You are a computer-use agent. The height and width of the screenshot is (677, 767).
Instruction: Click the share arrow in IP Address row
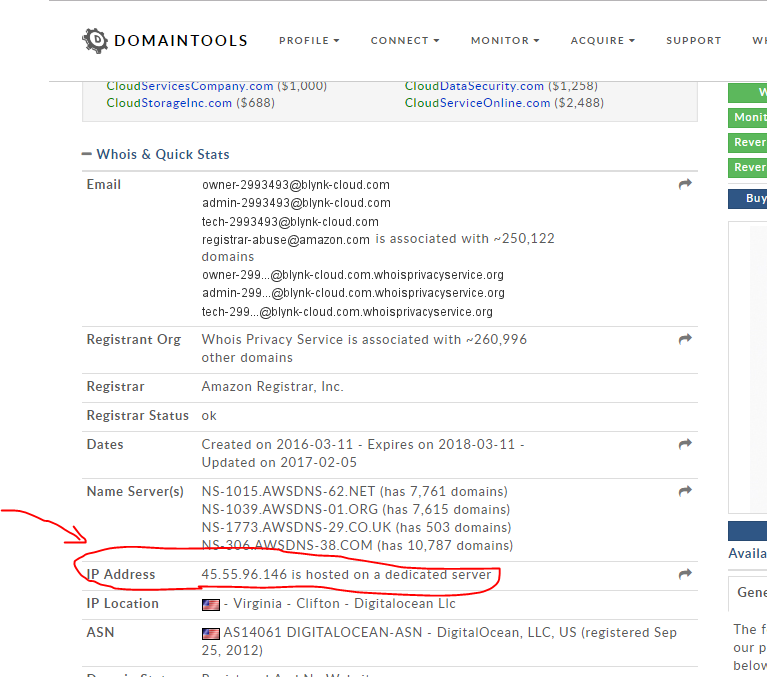point(685,574)
